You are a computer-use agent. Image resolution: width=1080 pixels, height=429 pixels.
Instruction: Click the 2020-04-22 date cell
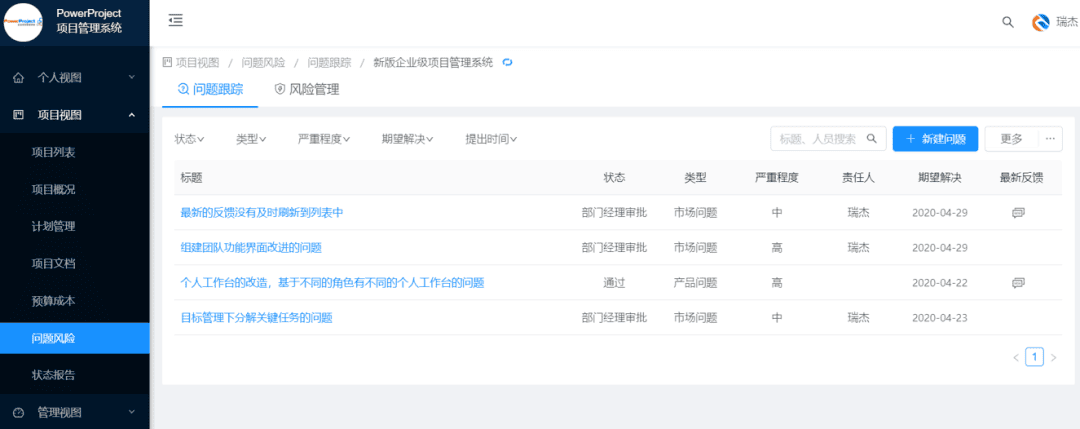tap(940, 283)
